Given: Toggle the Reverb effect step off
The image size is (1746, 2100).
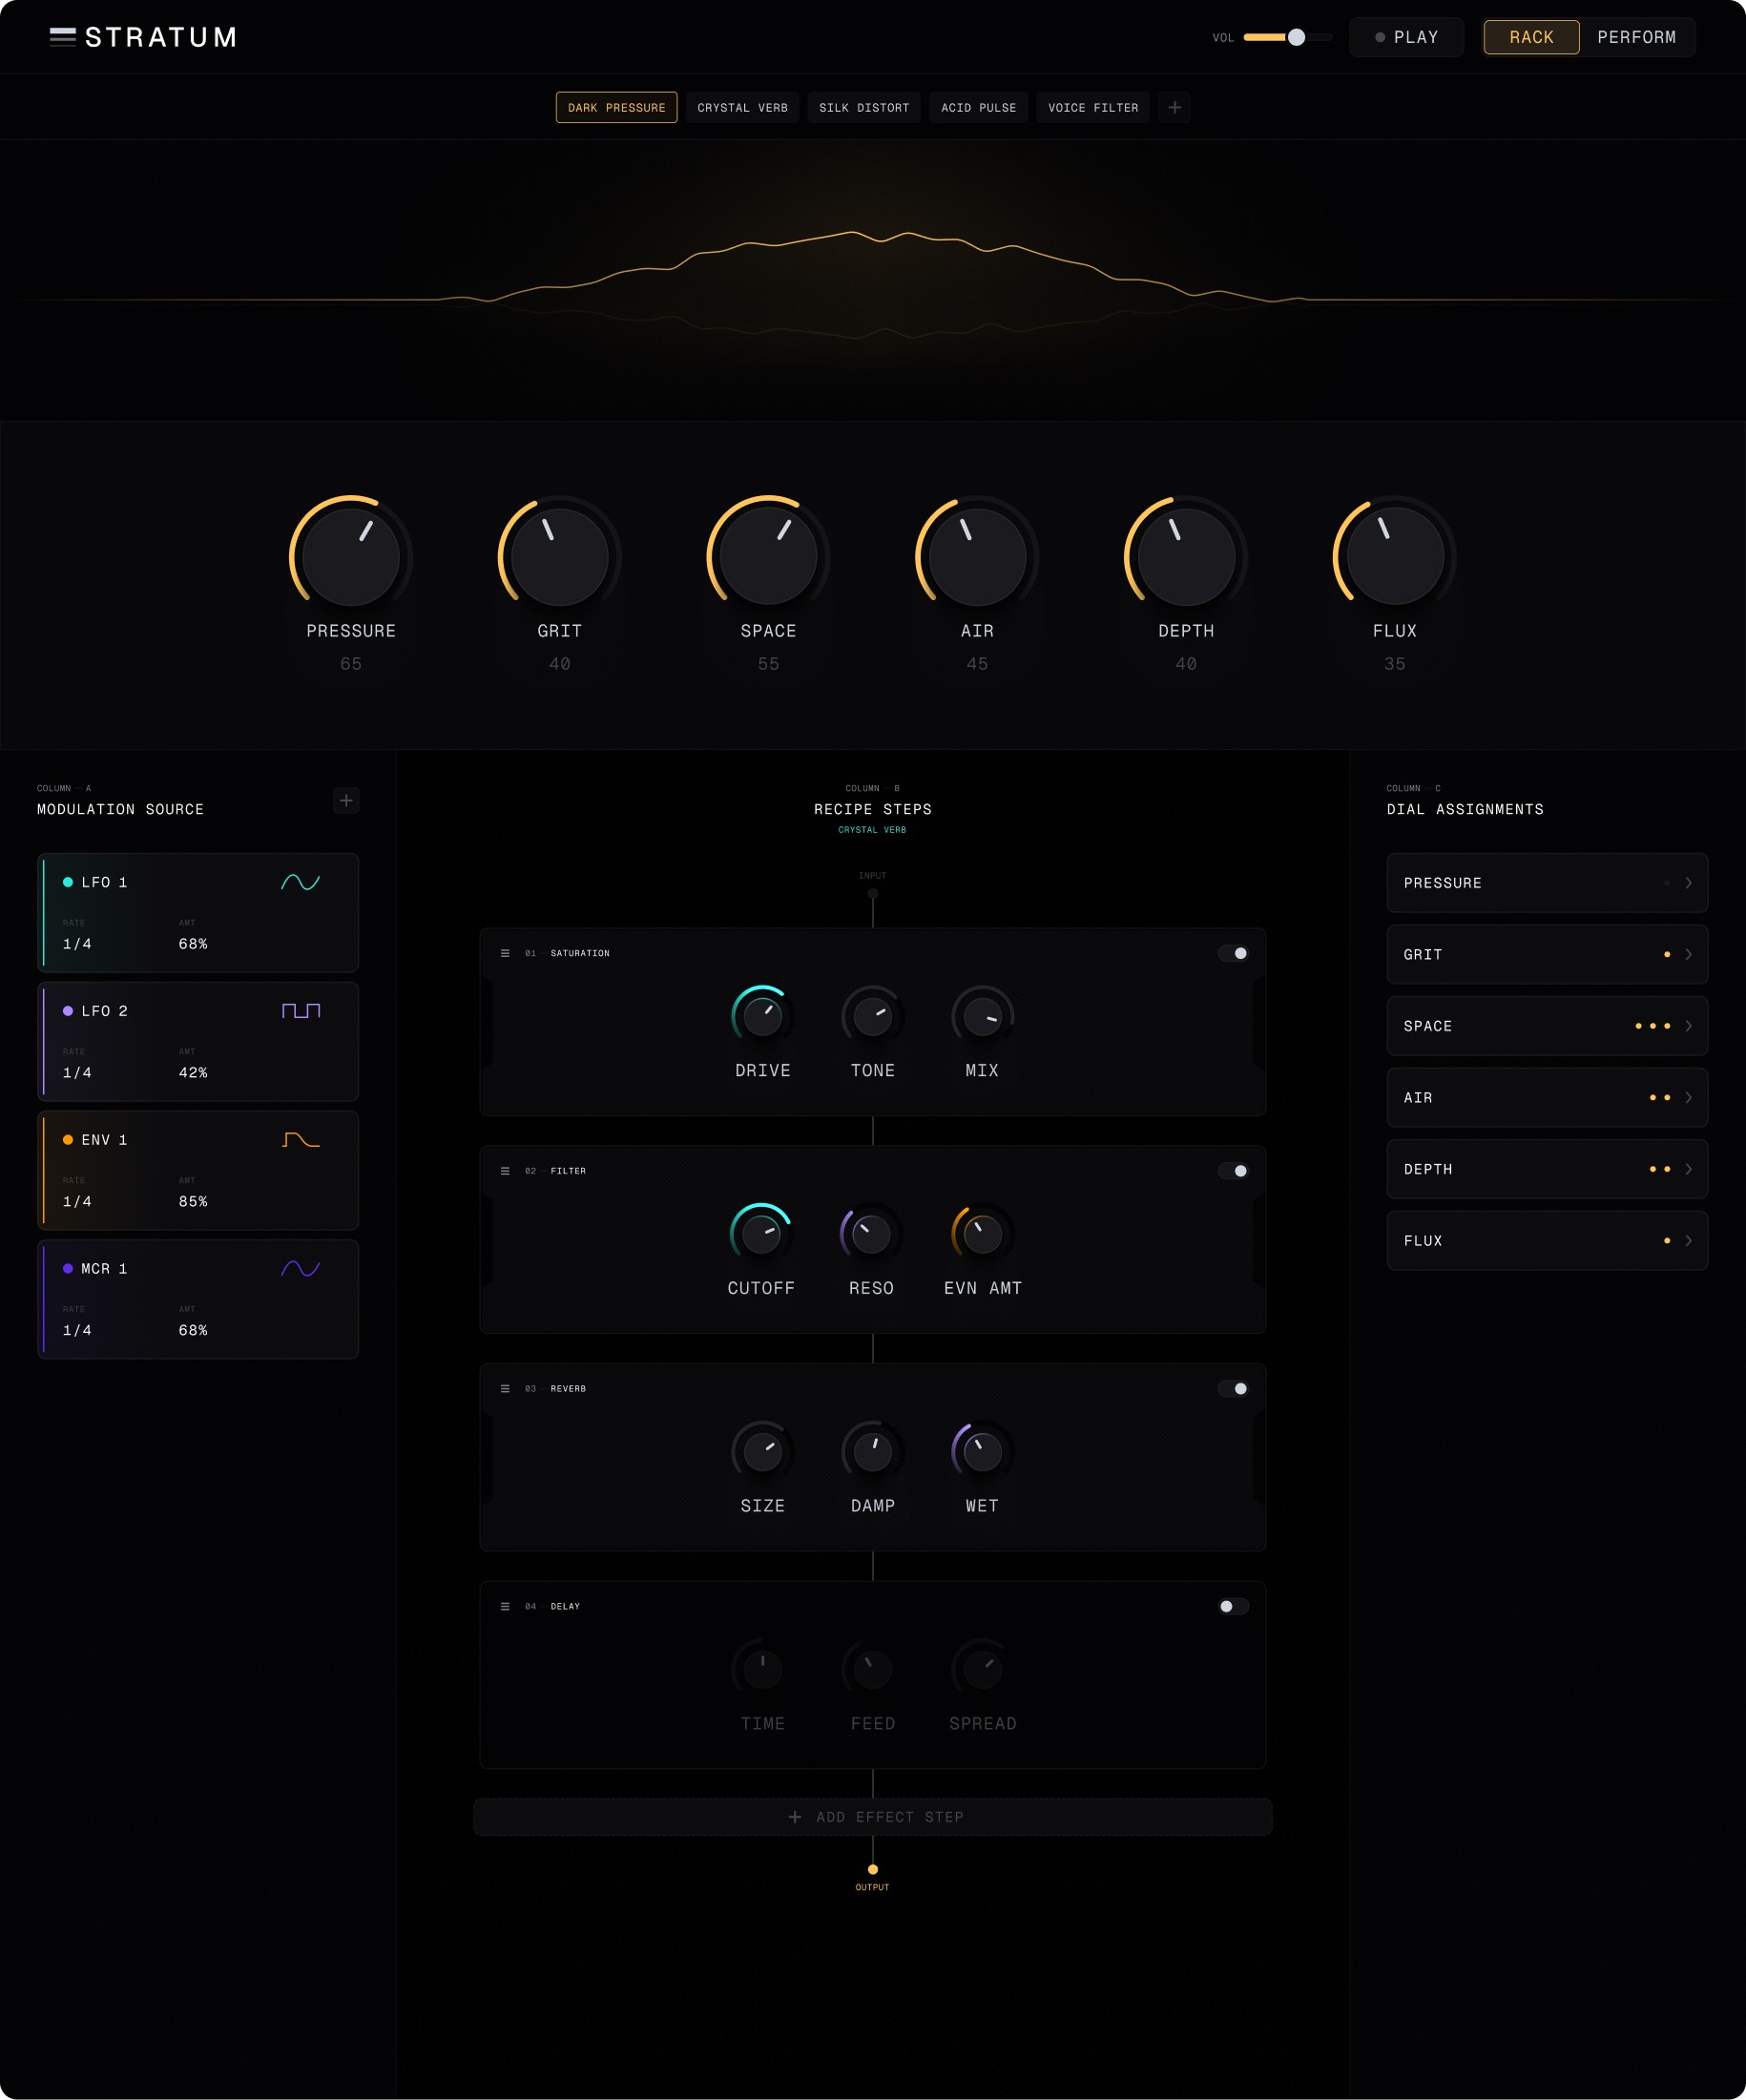Looking at the screenshot, I should coord(1235,1388).
